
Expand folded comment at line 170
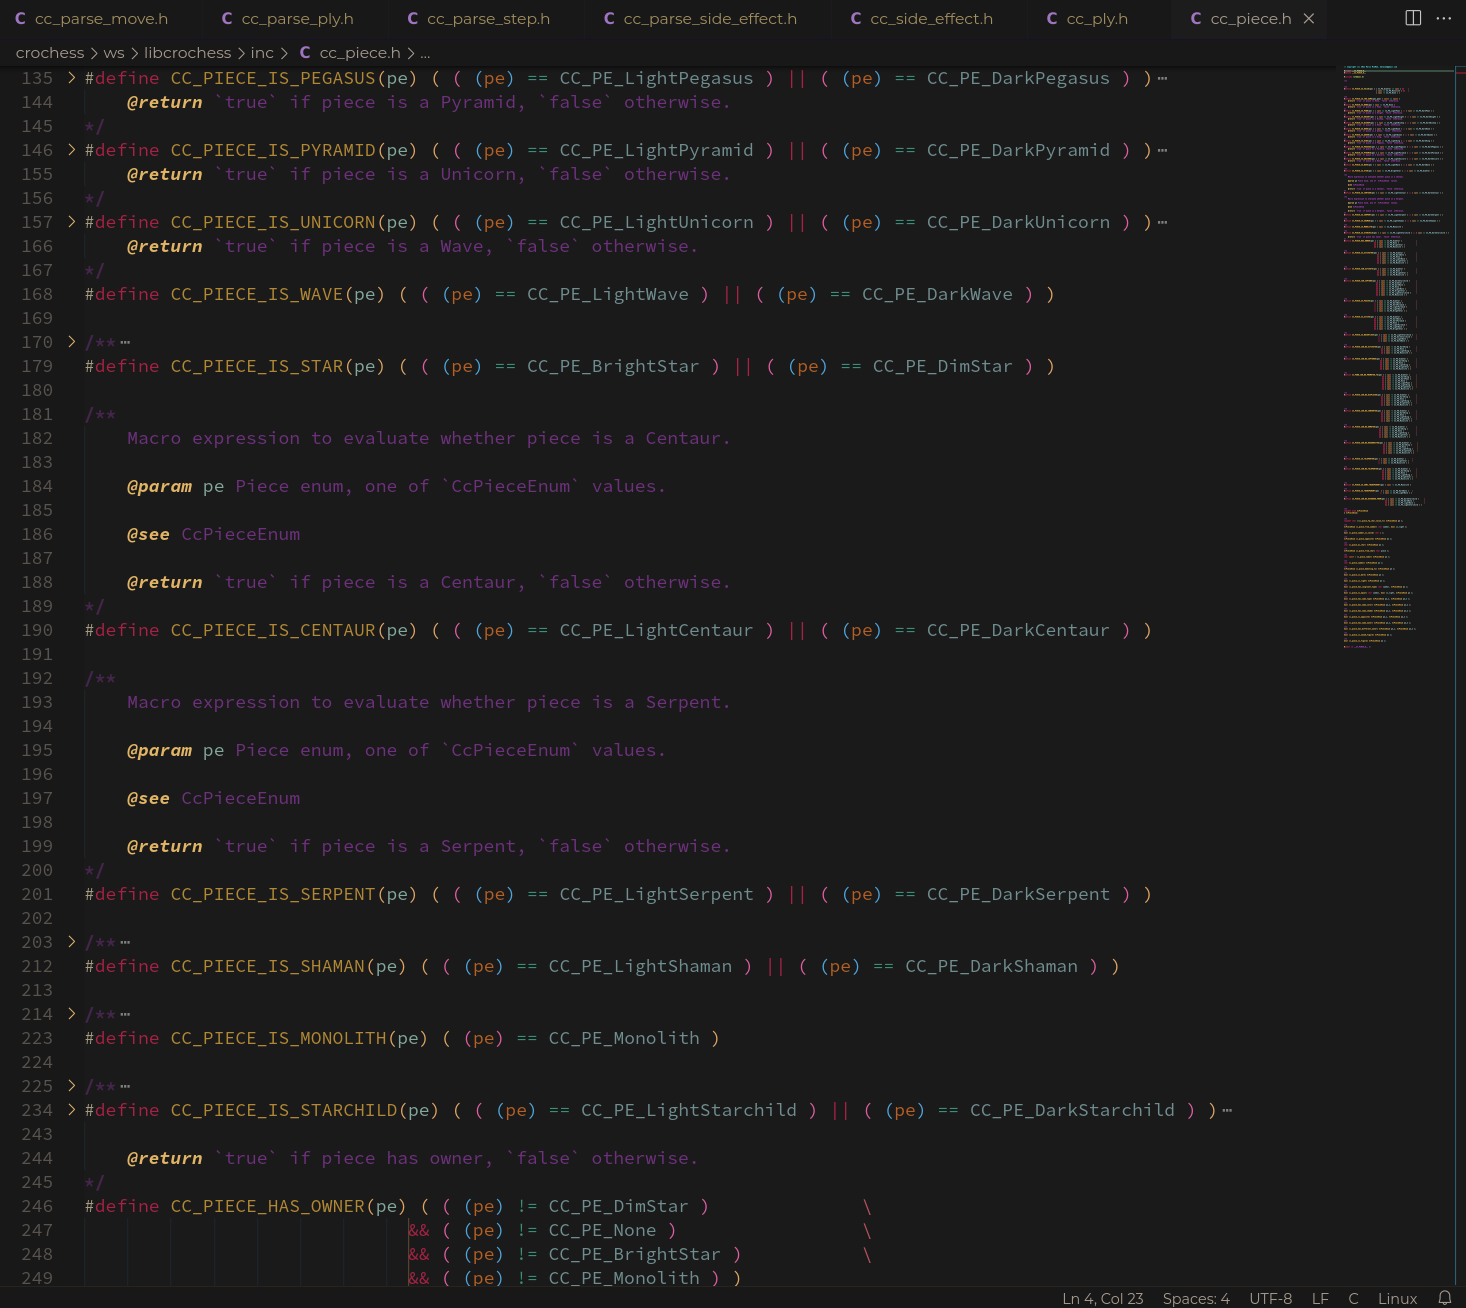pos(71,342)
